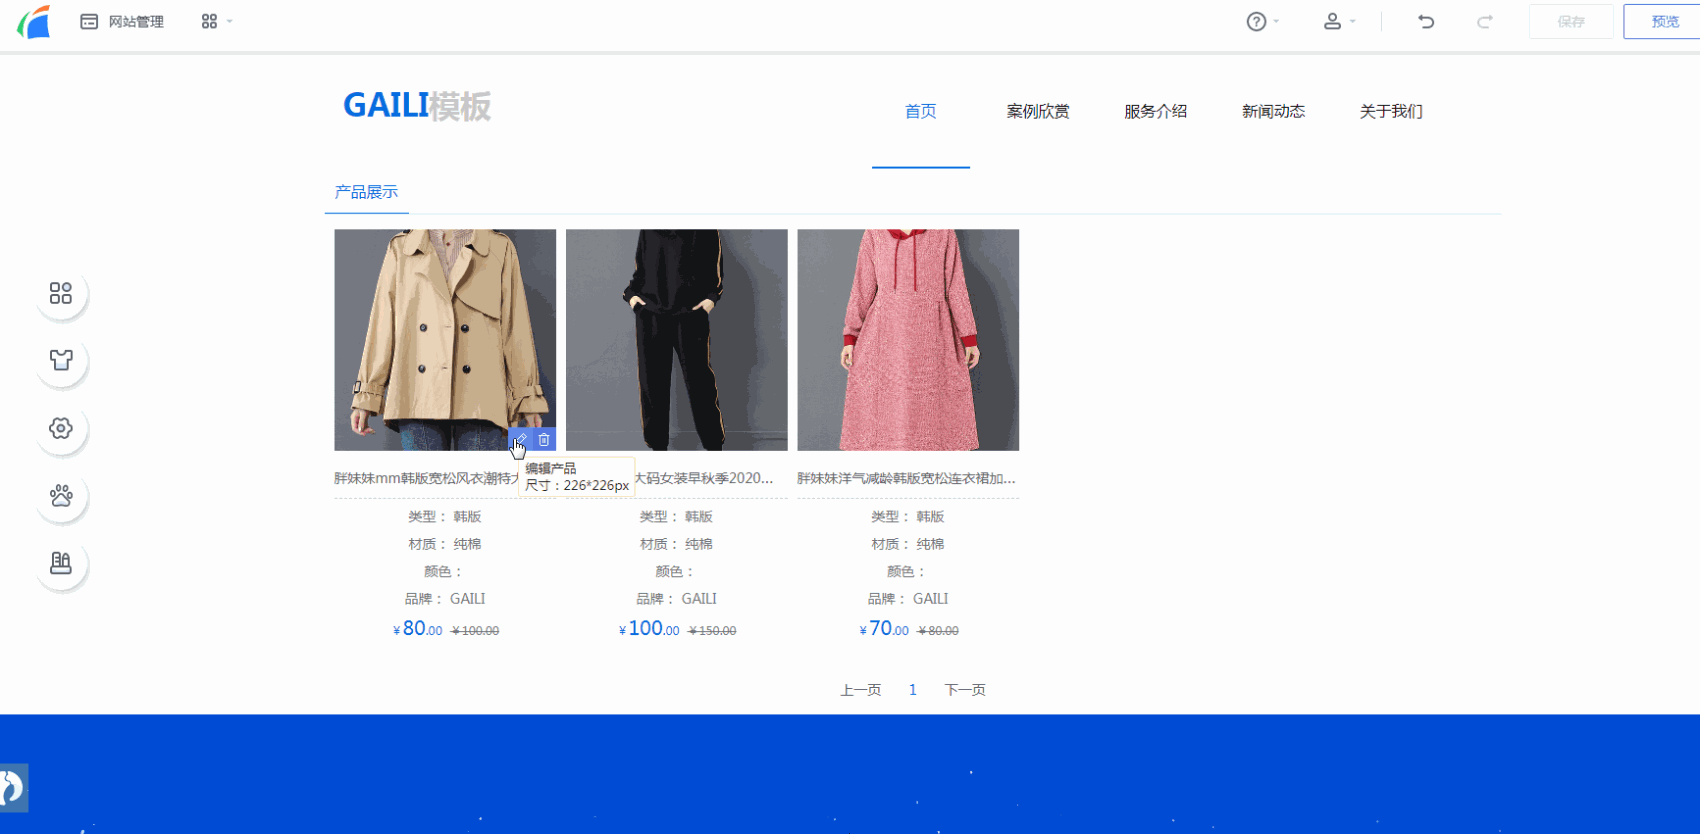The height and width of the screenshot is (834, 1700).
Task: Select the 案例欣赏 navigation tab
Action: coord(1038,111)
